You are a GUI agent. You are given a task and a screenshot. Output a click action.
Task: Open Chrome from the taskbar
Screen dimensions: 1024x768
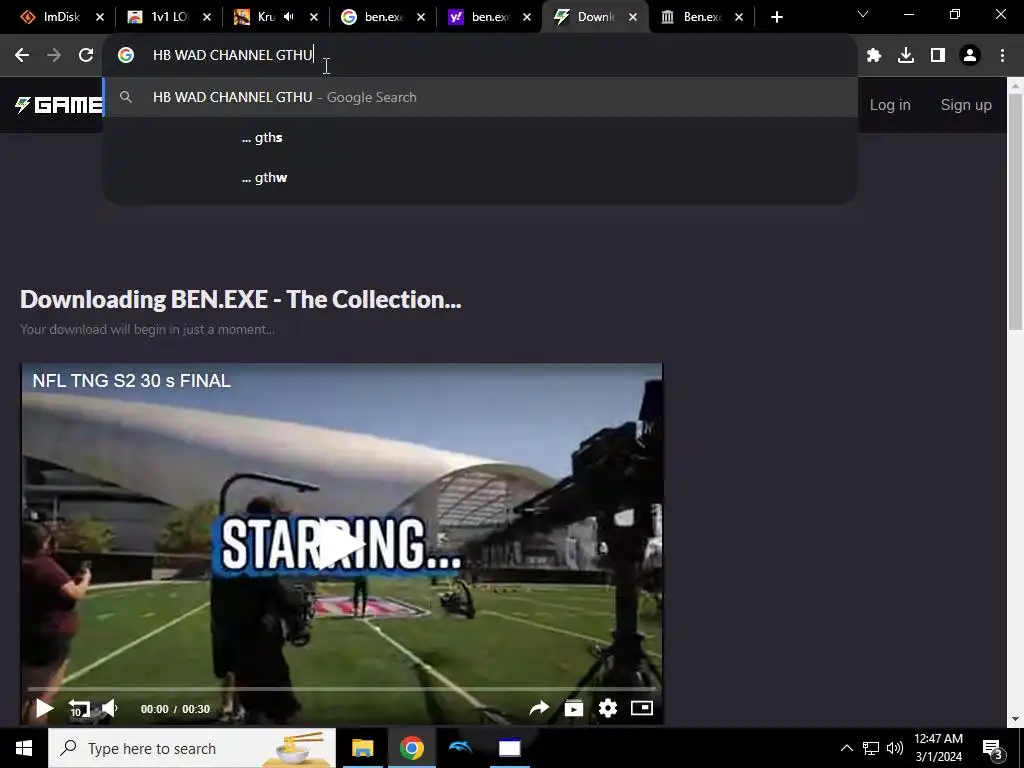(411, 748)
